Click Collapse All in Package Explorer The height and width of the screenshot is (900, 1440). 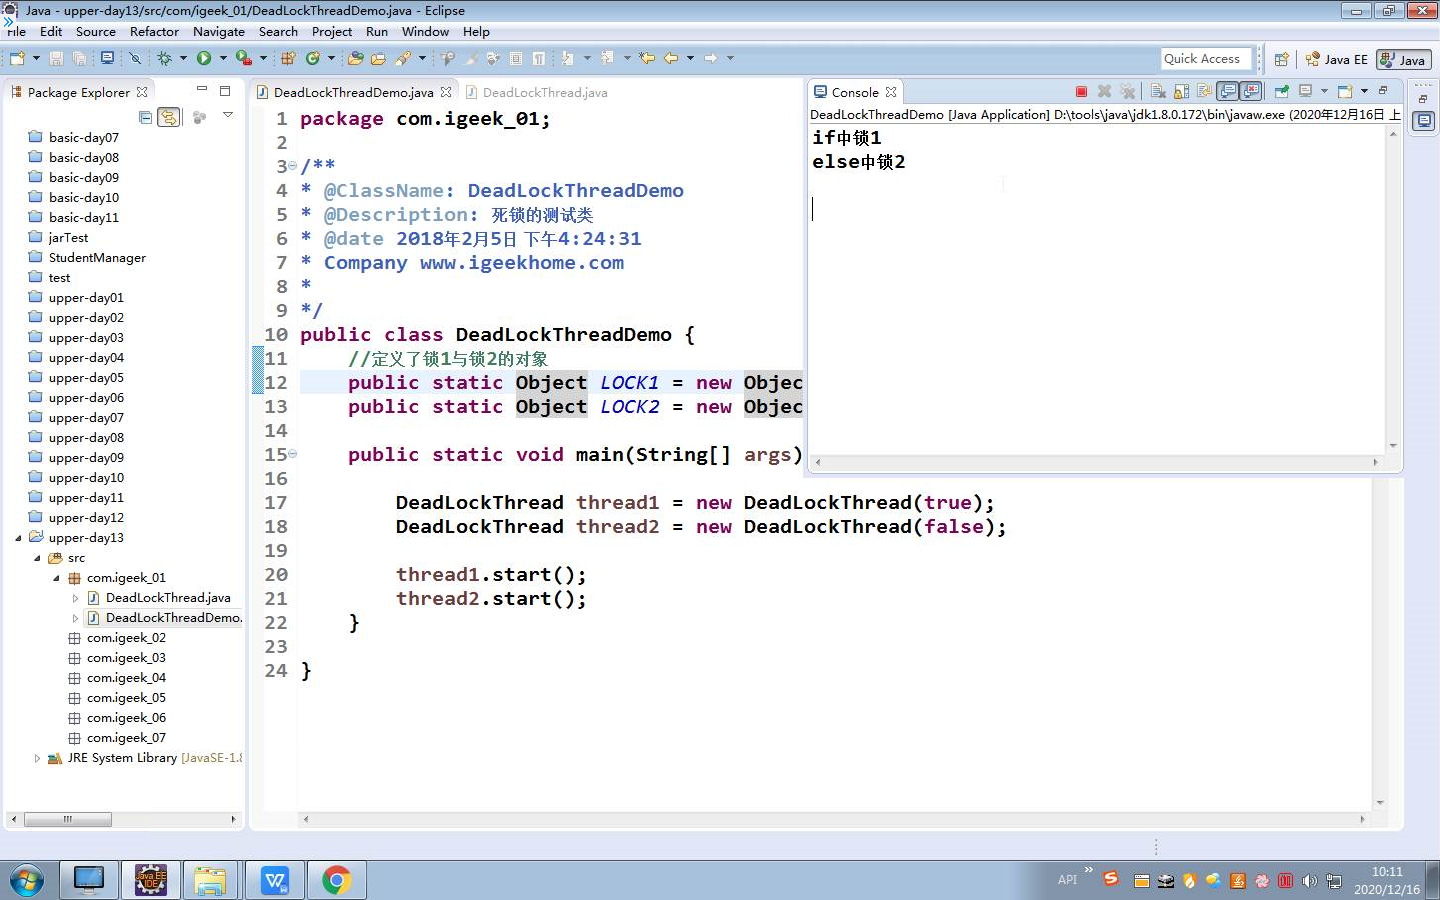146,117
